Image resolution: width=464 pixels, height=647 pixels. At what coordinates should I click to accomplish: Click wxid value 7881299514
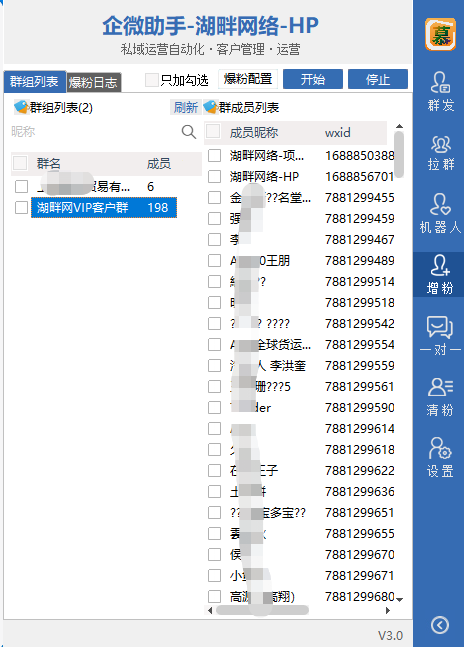(360, 281)
